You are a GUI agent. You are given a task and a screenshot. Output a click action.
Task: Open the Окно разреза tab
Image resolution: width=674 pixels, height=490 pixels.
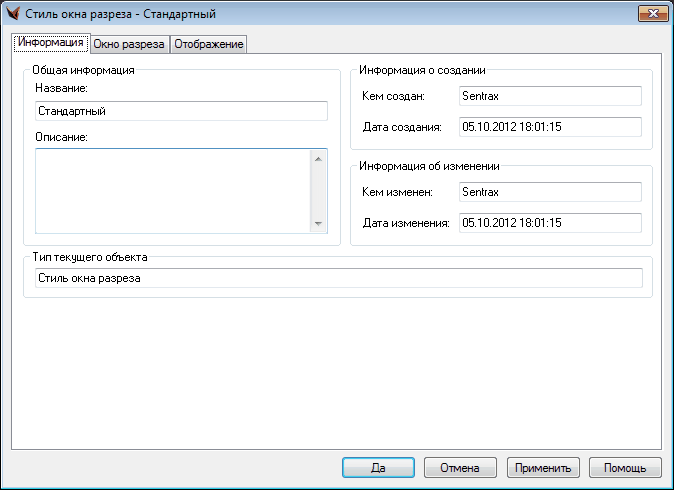pyautogui.click(x=129, y=44)
